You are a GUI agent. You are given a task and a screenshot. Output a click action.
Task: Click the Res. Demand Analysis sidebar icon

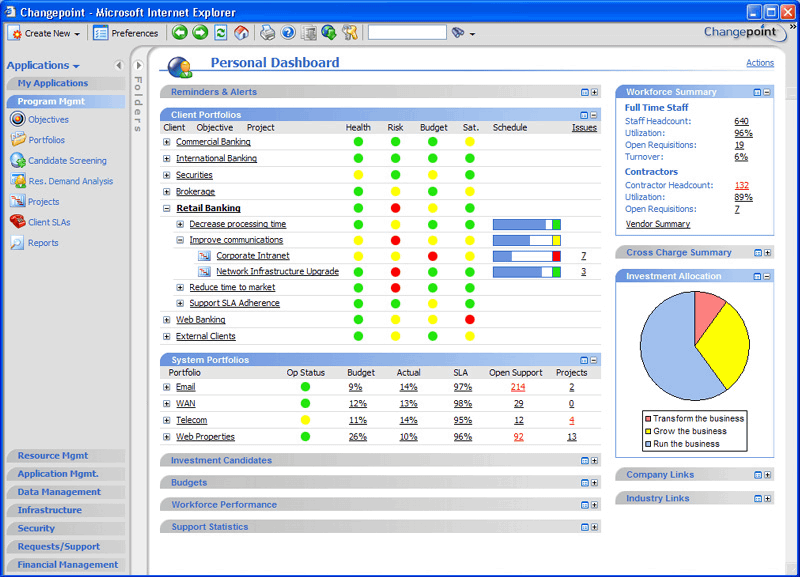tap(17, 181)
